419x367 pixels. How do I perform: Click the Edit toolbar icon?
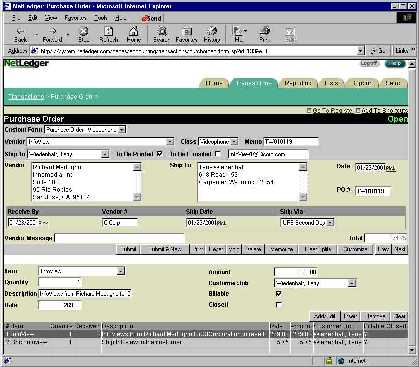290,34
